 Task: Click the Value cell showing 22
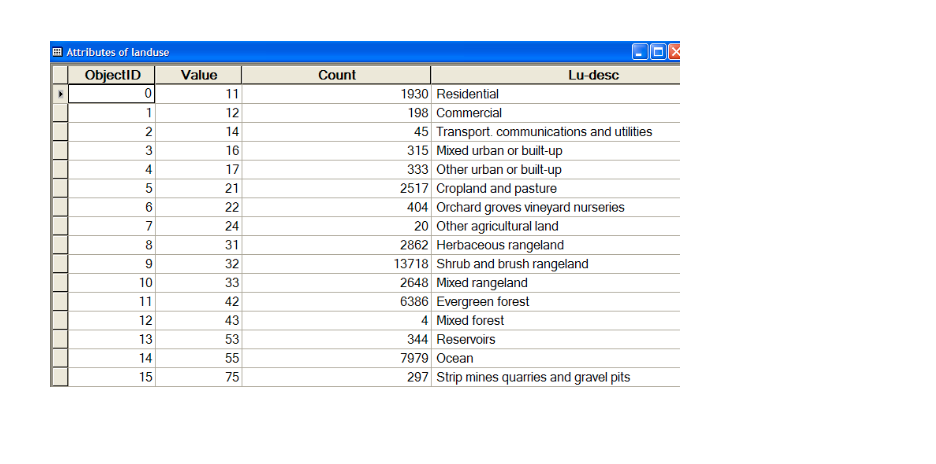click(x=199, y=207)
